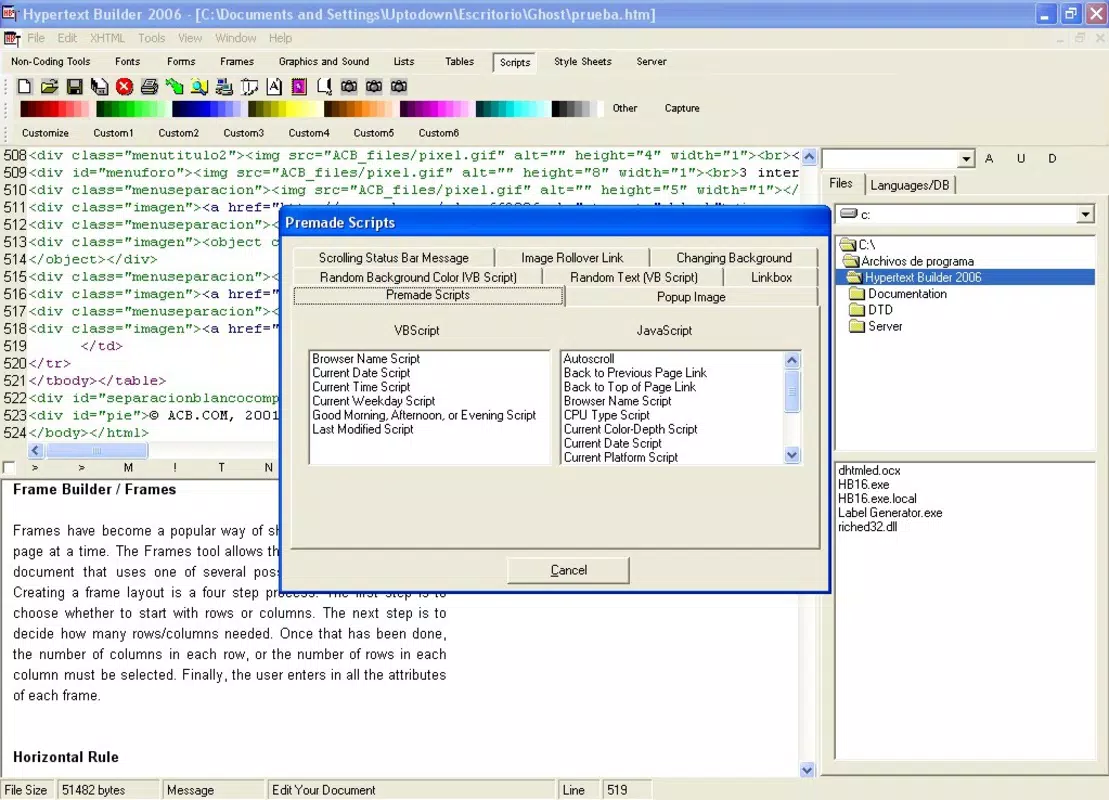Screen dimensions: 1109x800
Task: Open the XHTML menu
Action: click(107, 38)
